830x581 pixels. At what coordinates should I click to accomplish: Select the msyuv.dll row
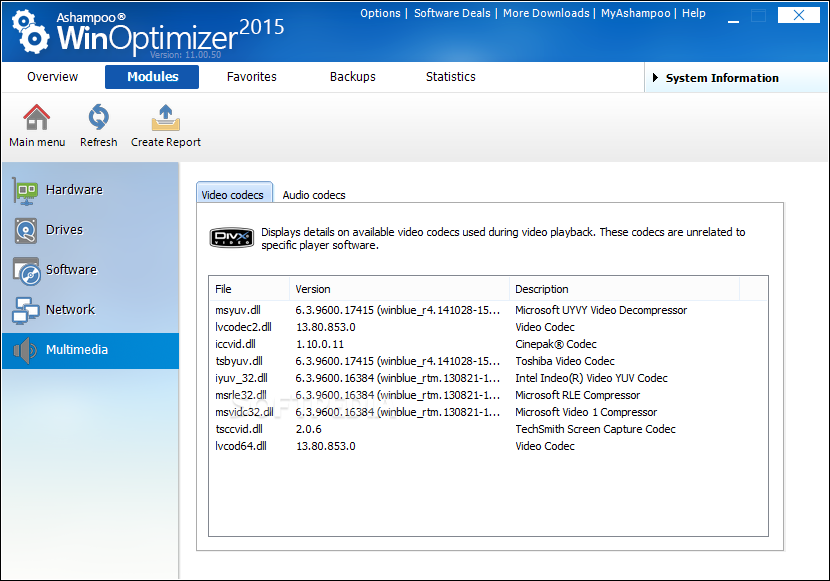(488, 310)
